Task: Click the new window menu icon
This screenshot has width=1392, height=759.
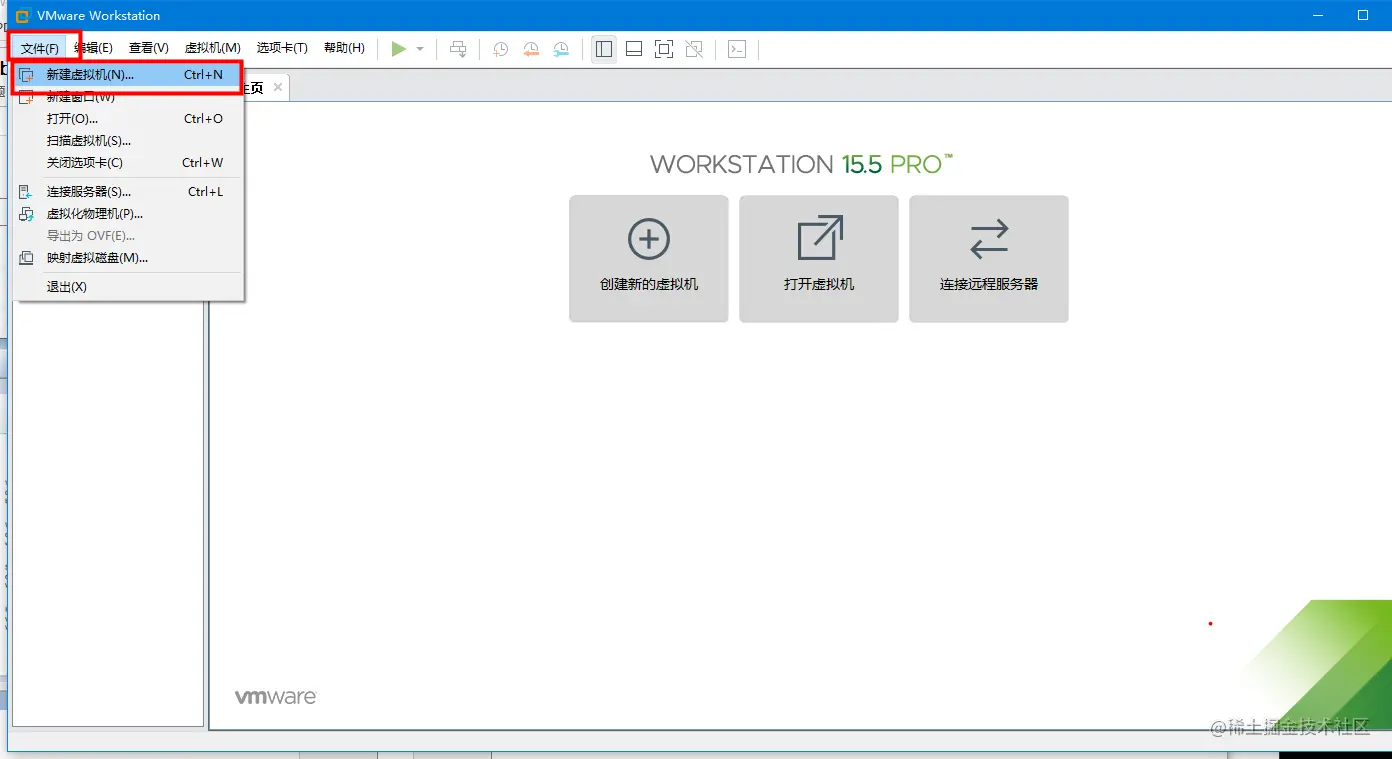Action: tap(26, 97)
